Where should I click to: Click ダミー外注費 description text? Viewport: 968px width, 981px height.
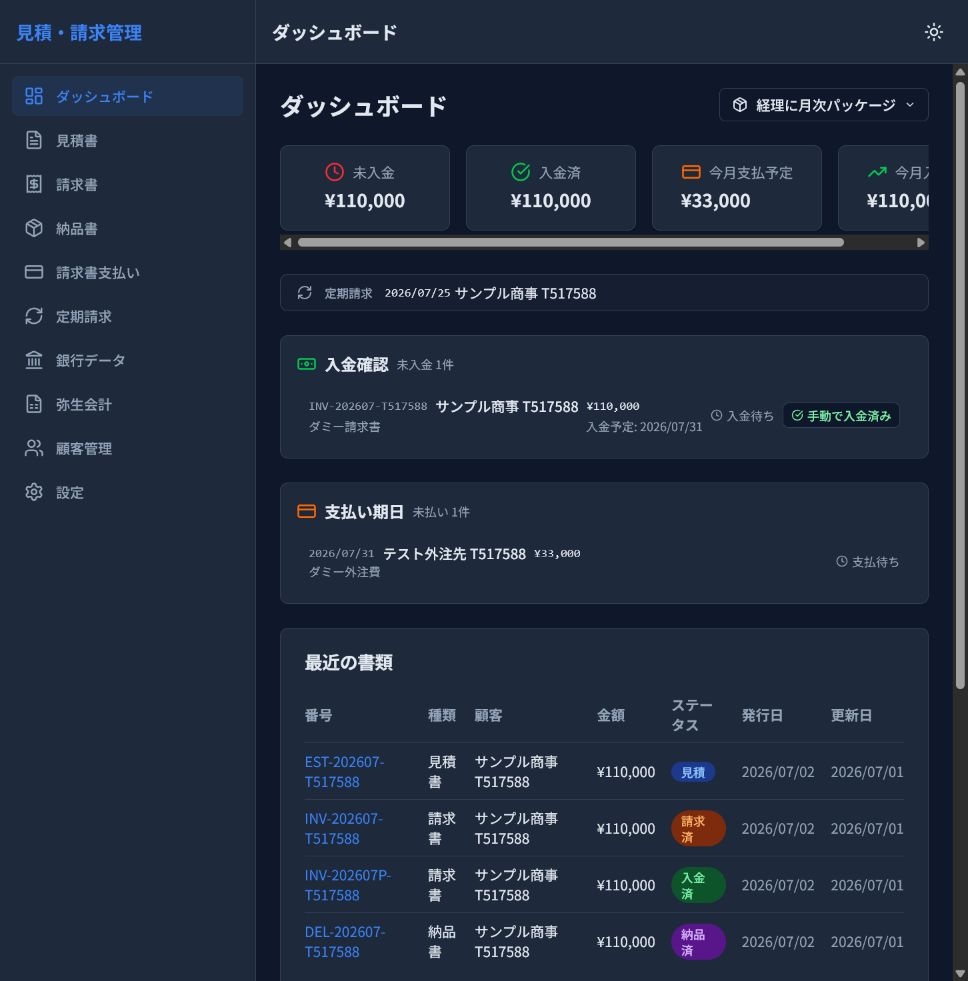(x=344, y=572)
